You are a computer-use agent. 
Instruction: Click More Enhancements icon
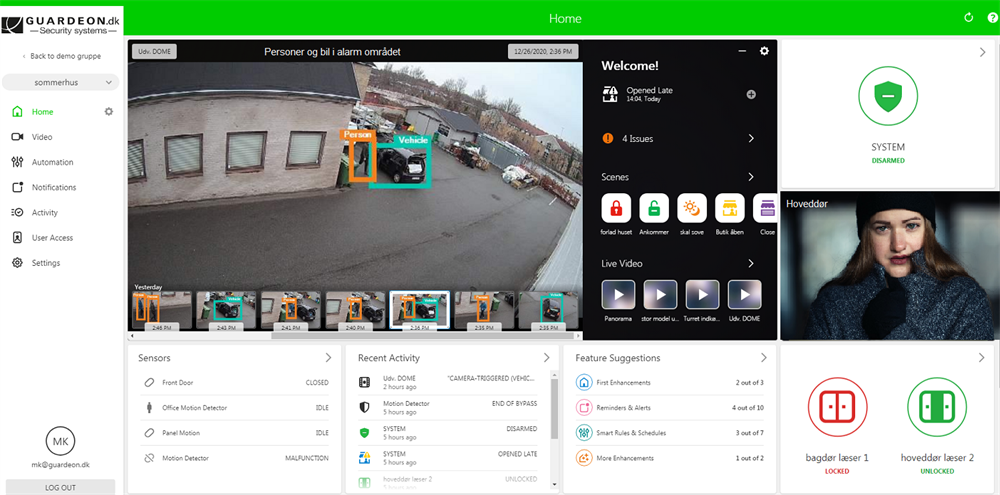pos(583,458)
